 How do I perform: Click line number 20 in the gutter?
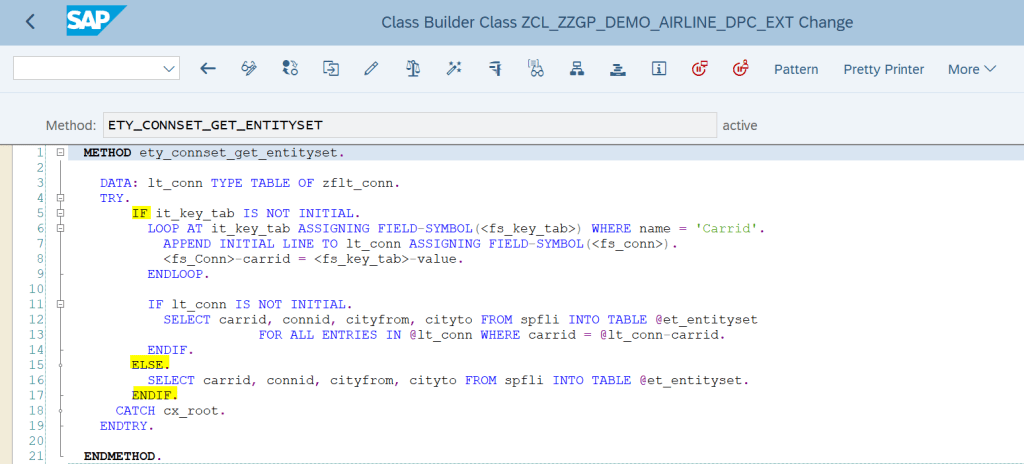tap(37, 440)
